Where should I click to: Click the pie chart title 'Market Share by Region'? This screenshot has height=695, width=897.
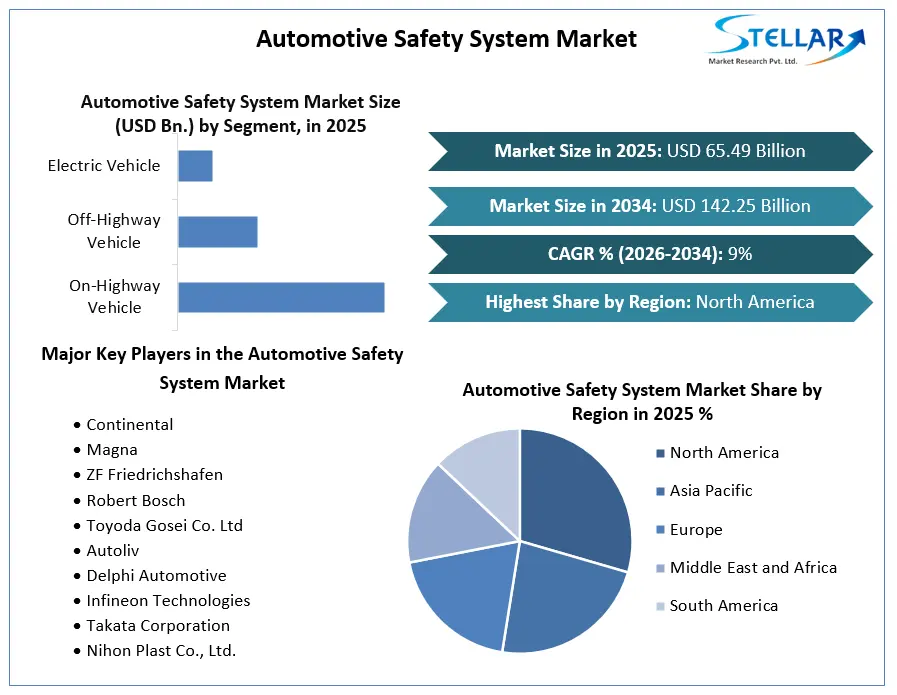[642, 402]
